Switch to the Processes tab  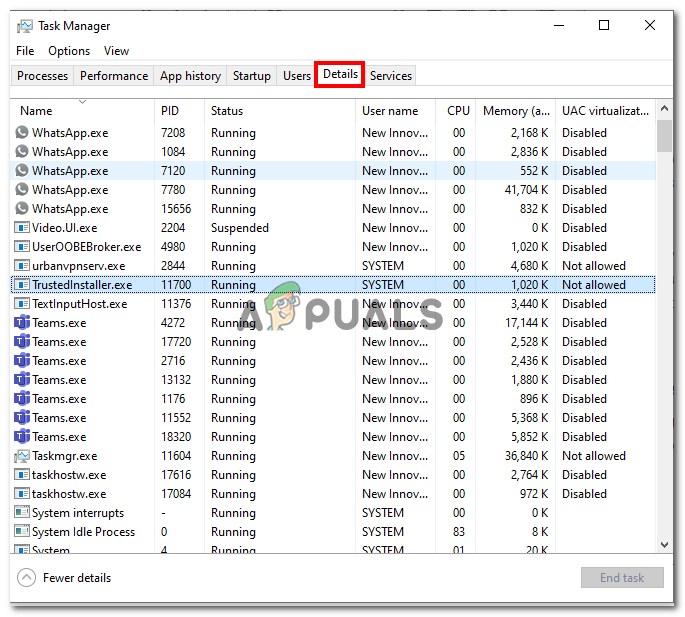42,76
